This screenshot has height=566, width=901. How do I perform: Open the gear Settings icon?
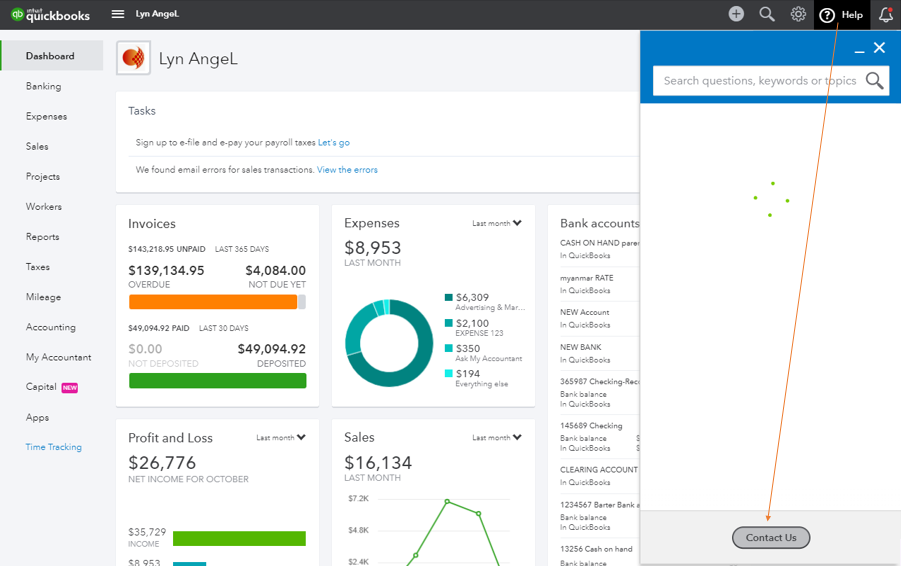pos(798,14)
